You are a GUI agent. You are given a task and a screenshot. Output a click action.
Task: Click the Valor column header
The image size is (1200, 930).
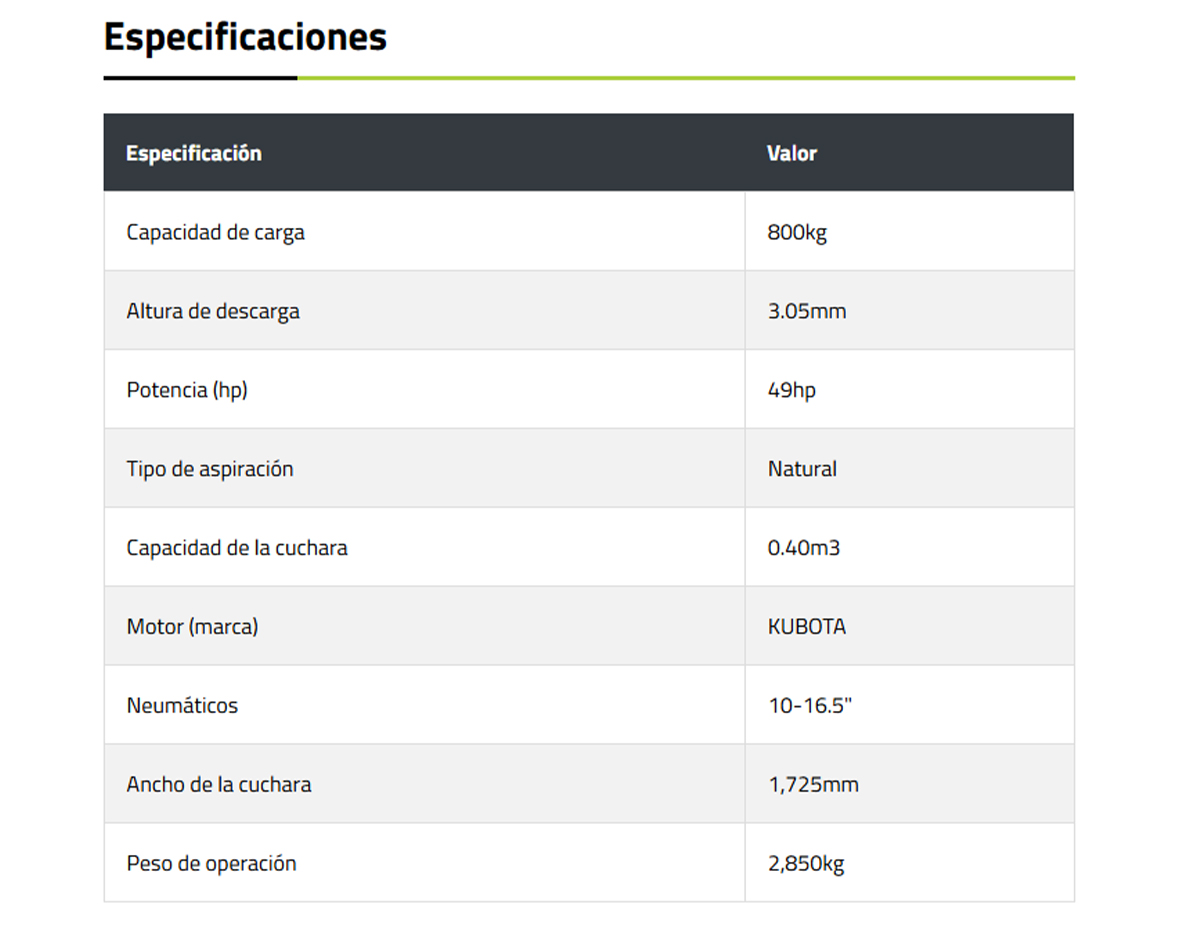tap(792, 153)
